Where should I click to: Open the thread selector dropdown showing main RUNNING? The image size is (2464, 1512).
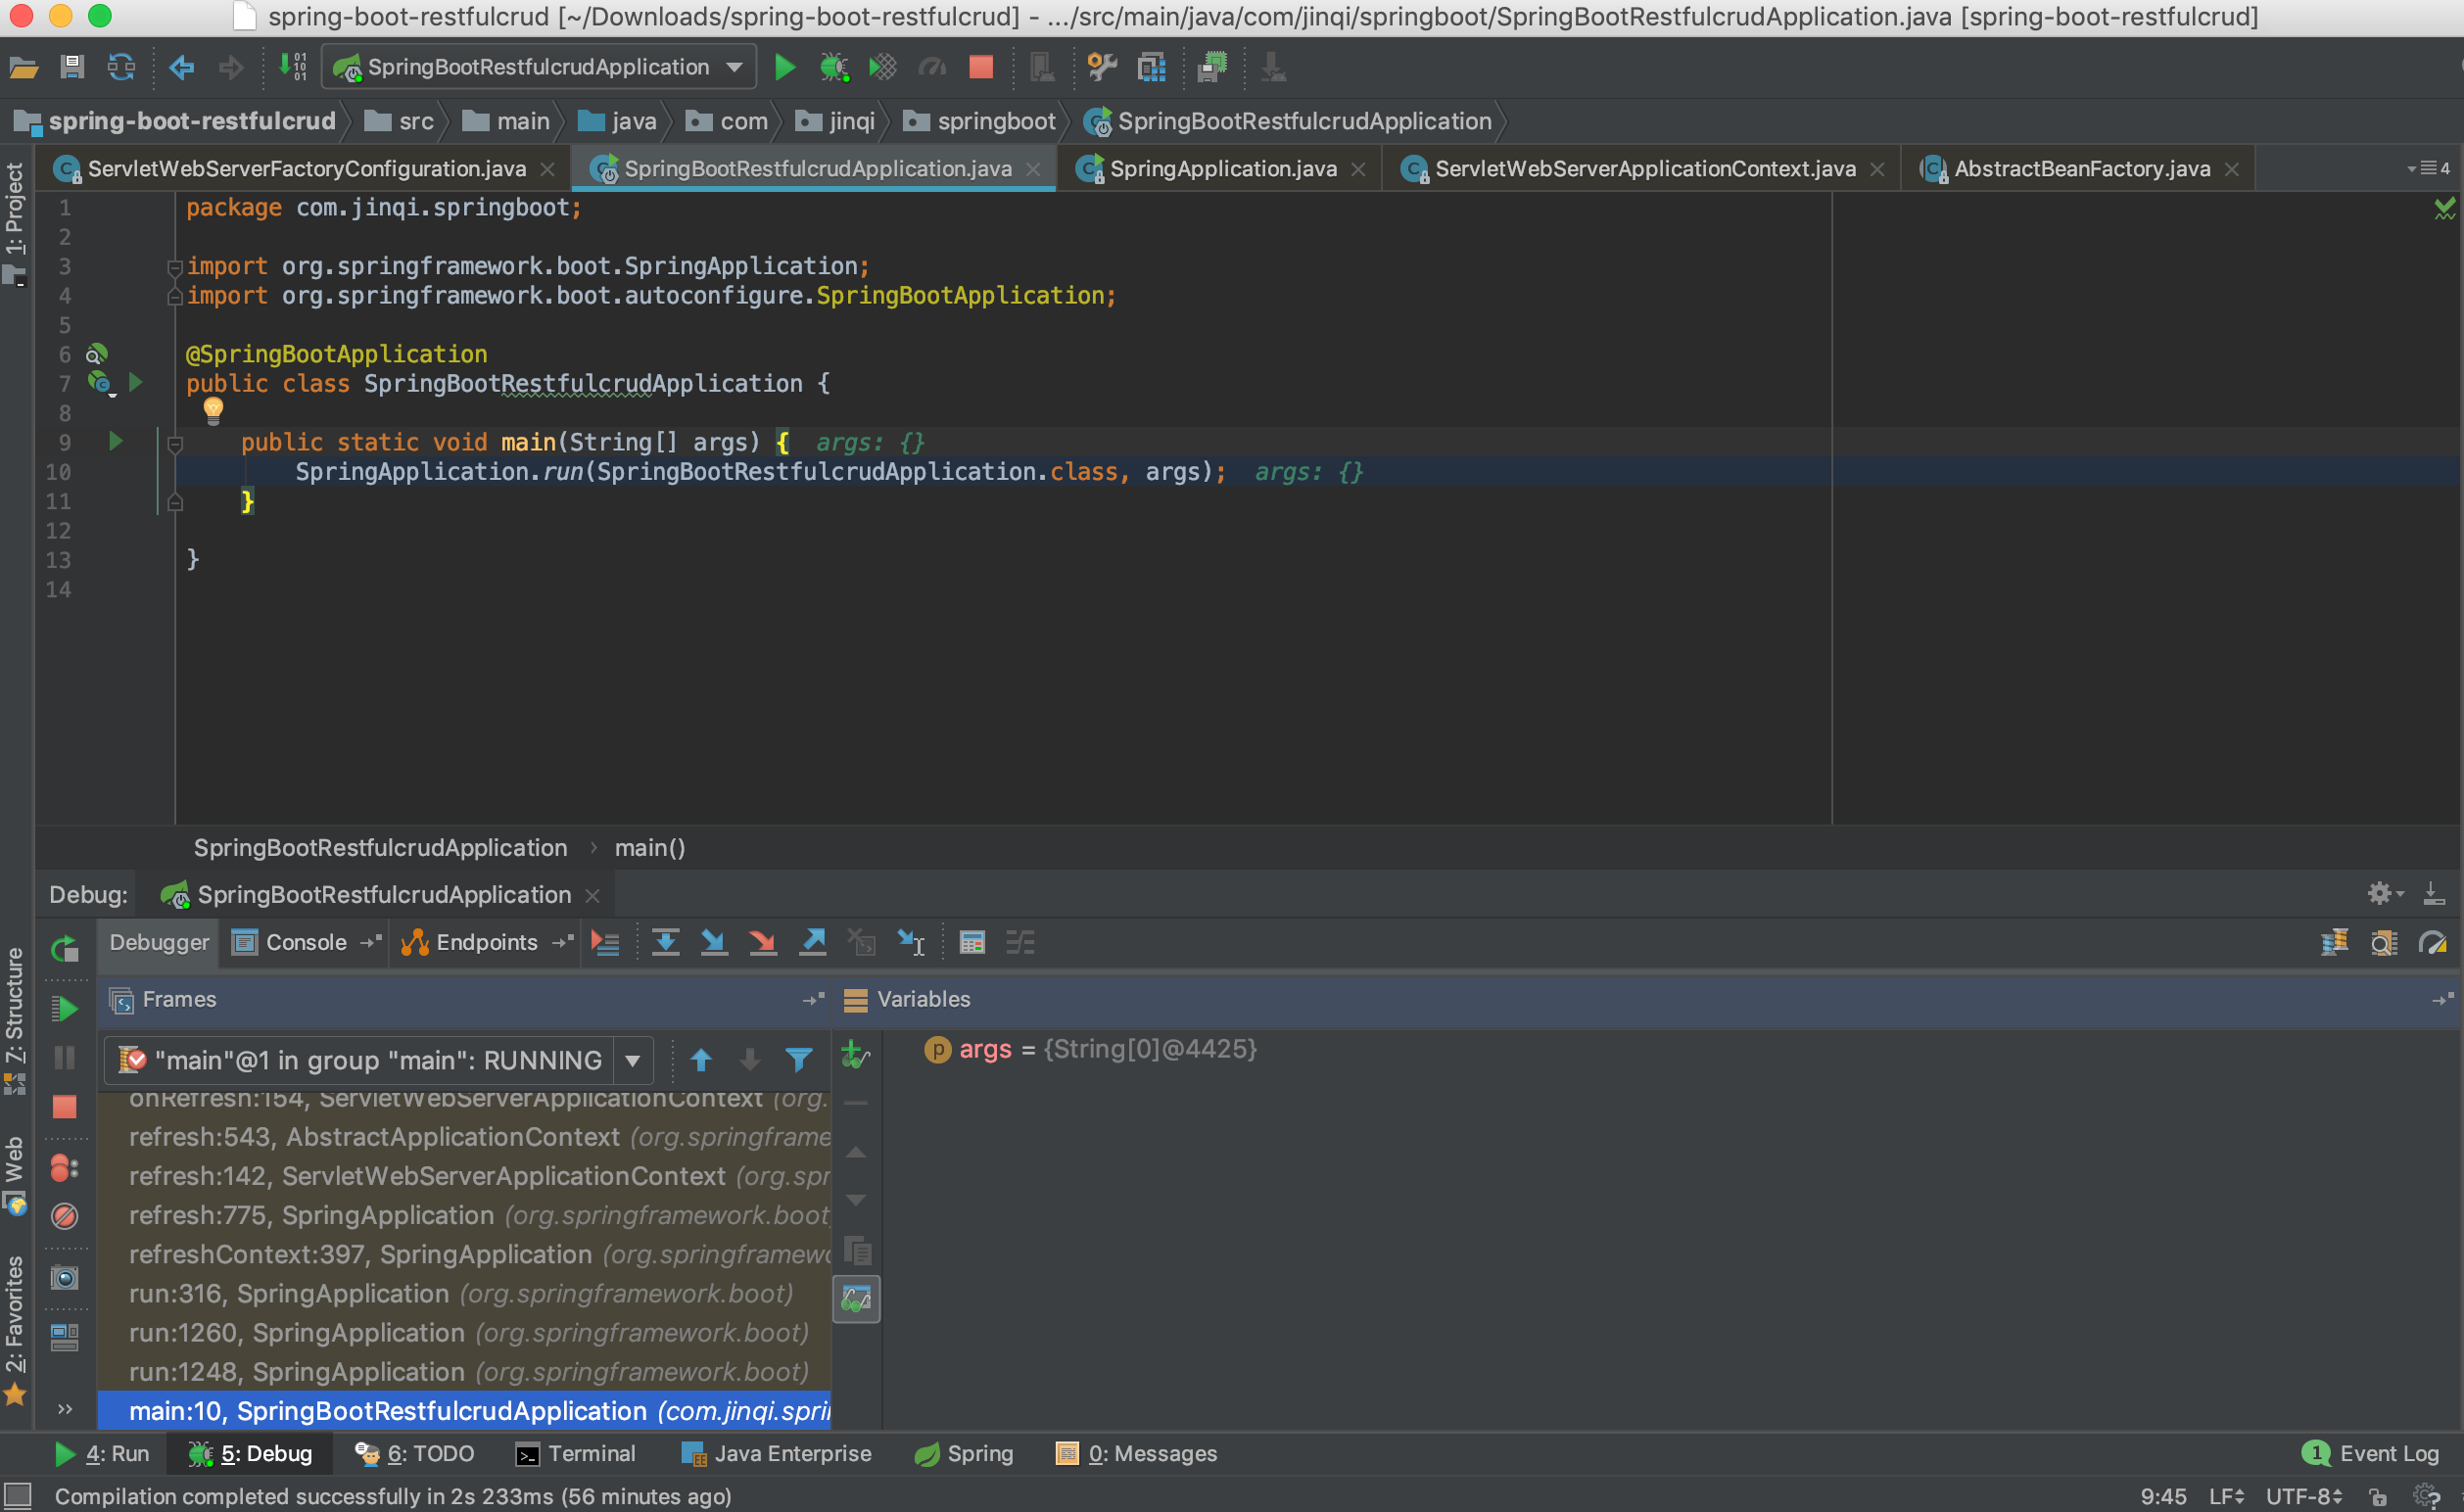pyautogui.click(x=379, y=1060)
